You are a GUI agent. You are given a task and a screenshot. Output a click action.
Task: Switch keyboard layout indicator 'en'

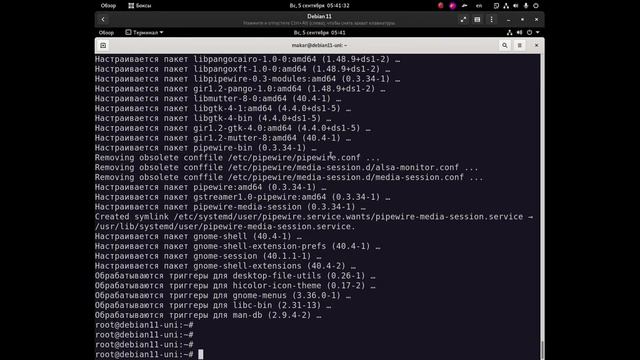pos(479,6)
